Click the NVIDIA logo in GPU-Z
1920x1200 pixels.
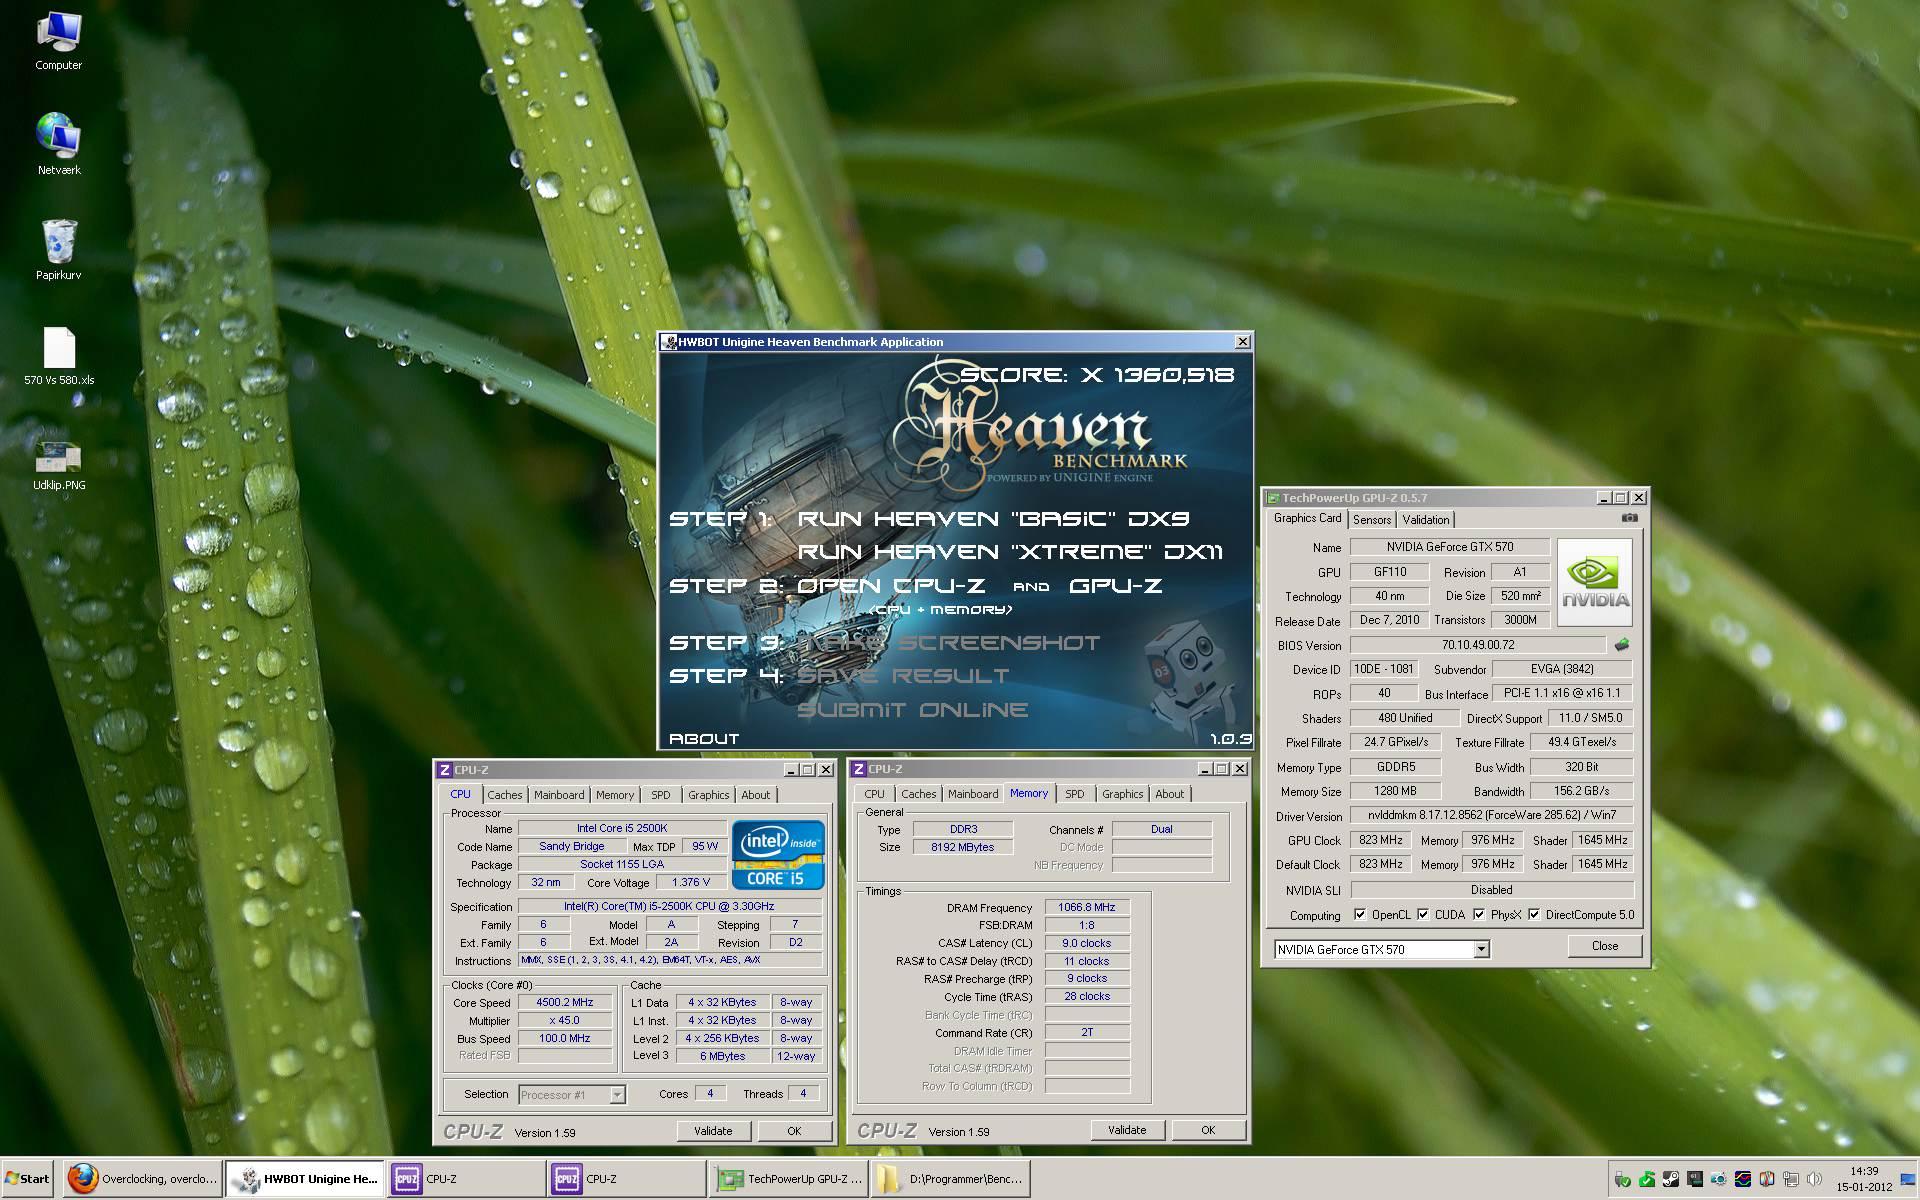[1594, 582]
